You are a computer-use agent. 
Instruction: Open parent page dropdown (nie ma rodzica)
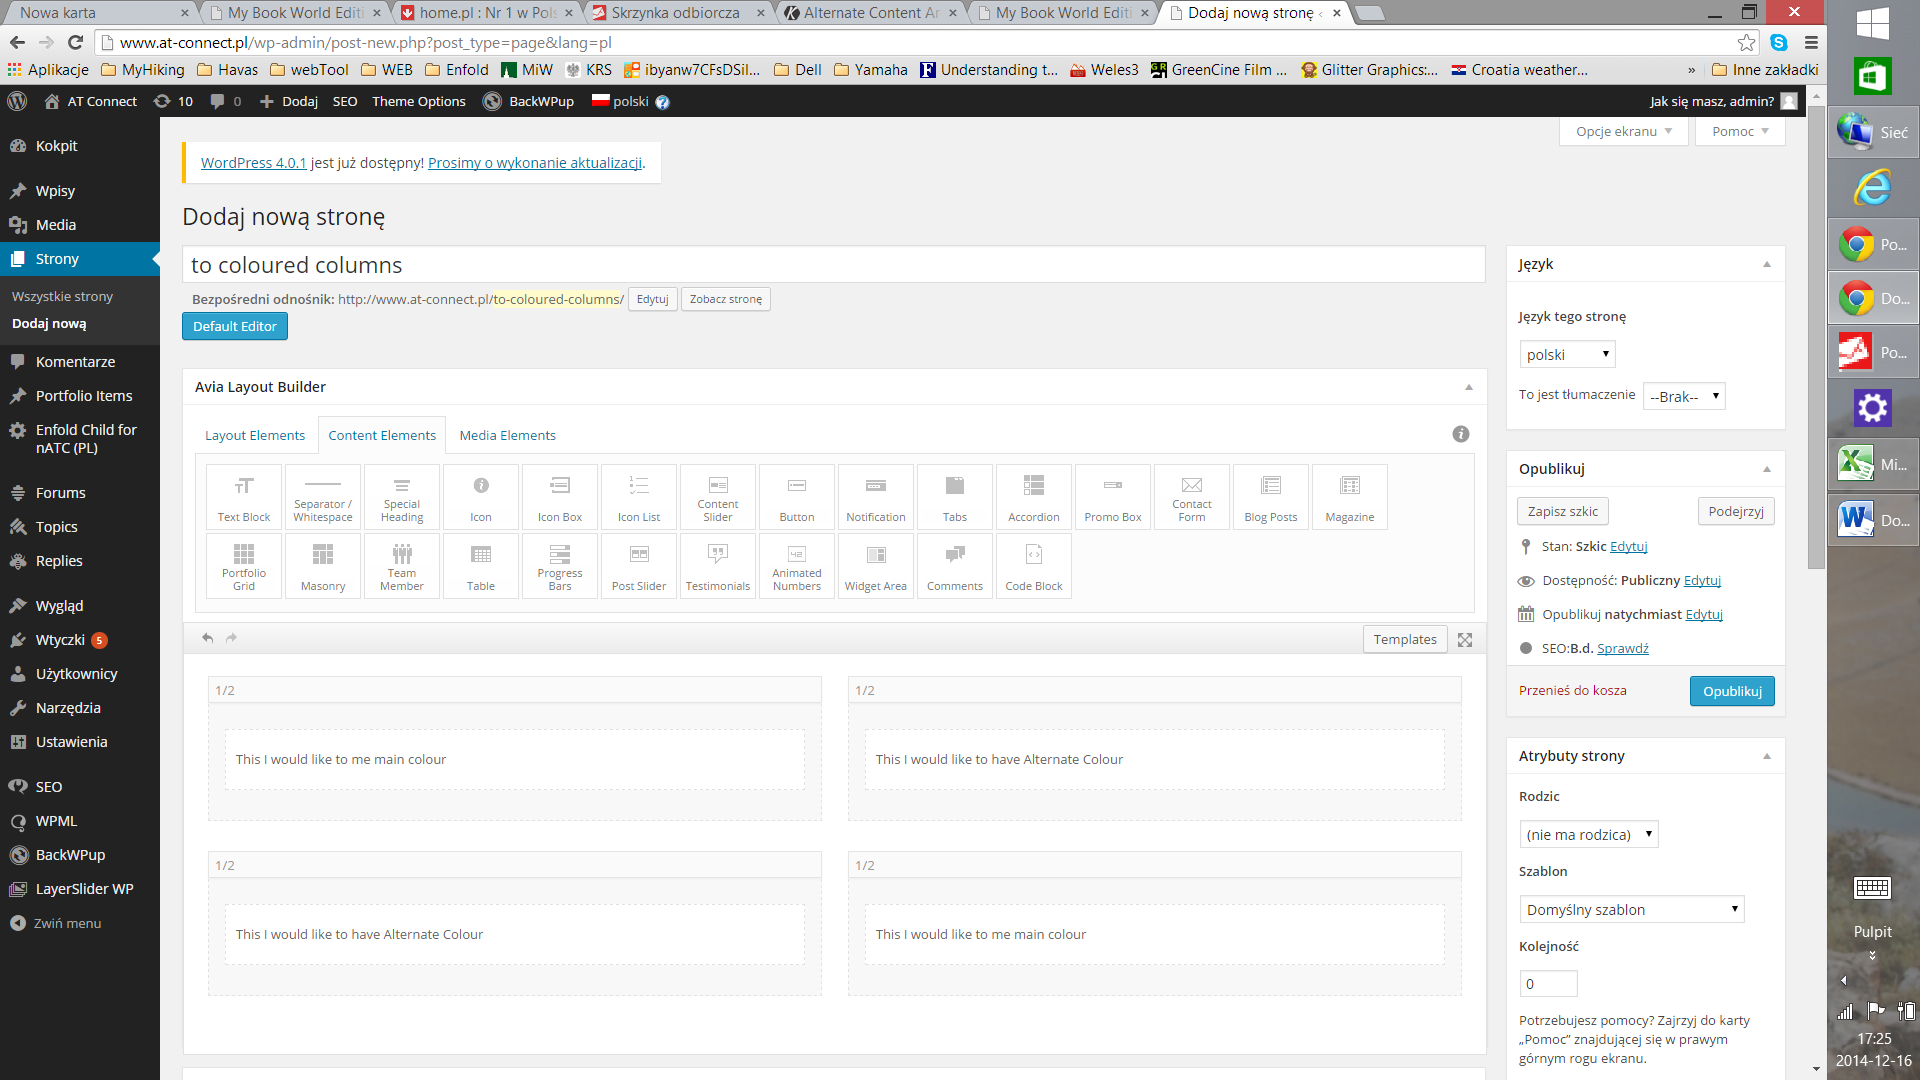click(1589, 834)
